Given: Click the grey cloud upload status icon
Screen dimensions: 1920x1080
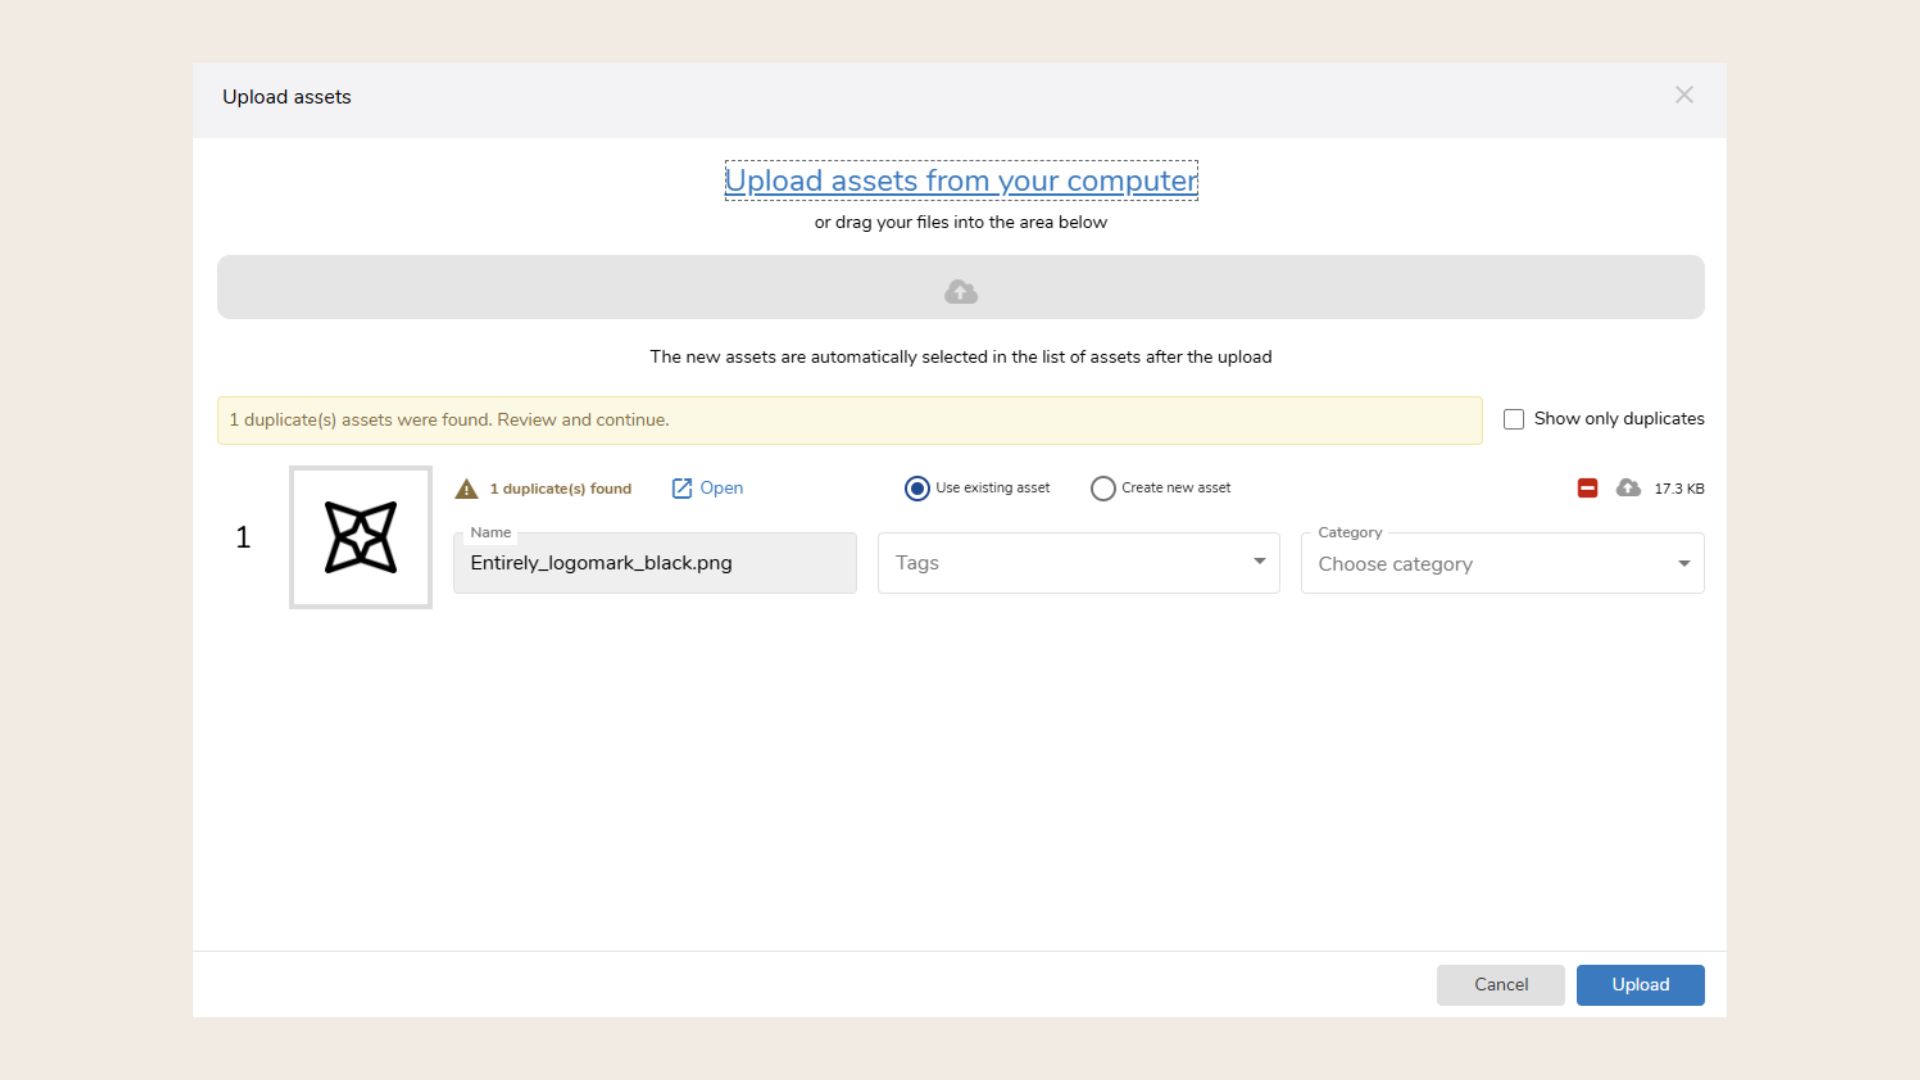Looking at the screenshot, I should 1627,488.
